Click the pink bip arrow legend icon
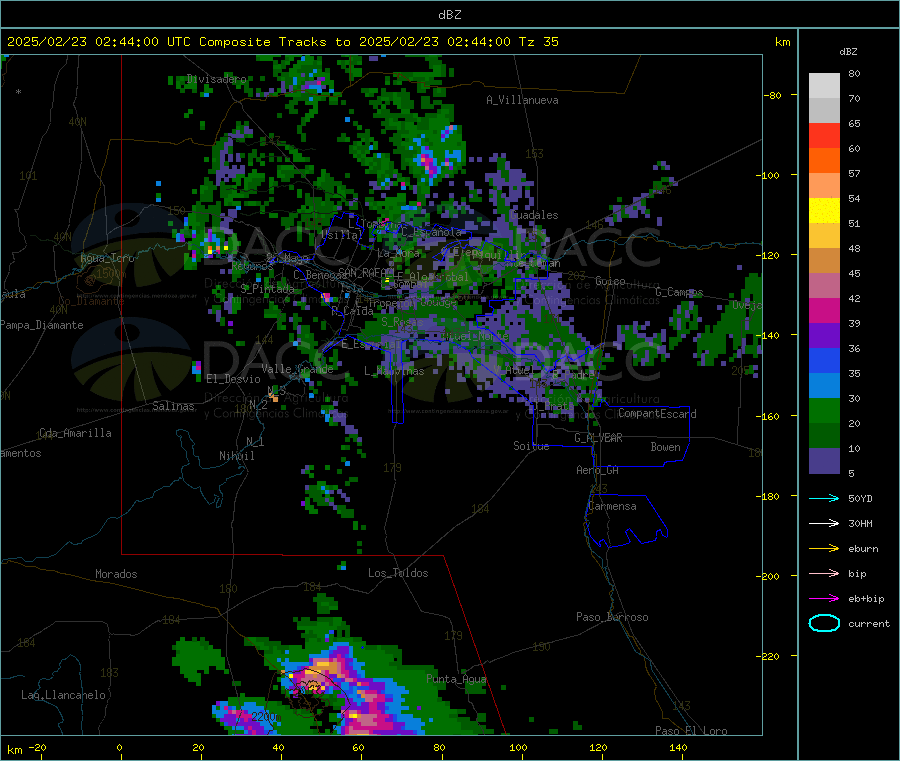This screenshot has width=900, height=761. click(824, 573)
